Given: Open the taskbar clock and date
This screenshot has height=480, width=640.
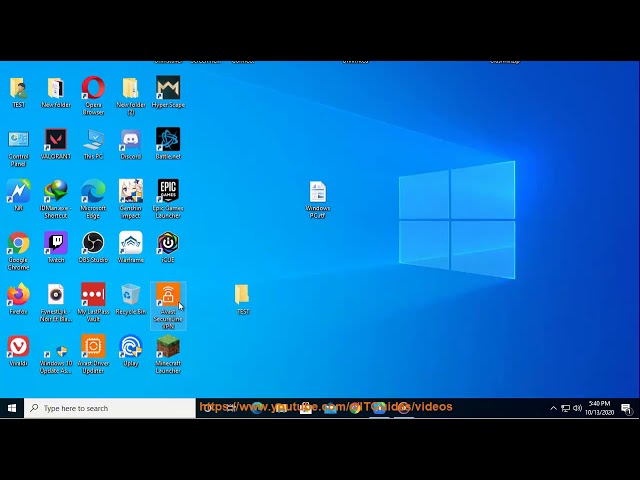Looking at the screenshot, I should (x=599, y=408).
